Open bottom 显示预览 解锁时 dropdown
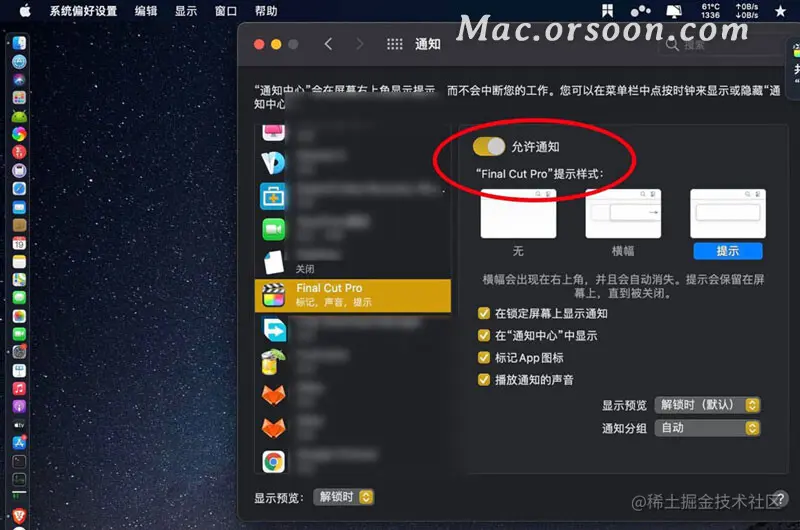The height and width of the screenshot is (530, 800). click(344, 497)
